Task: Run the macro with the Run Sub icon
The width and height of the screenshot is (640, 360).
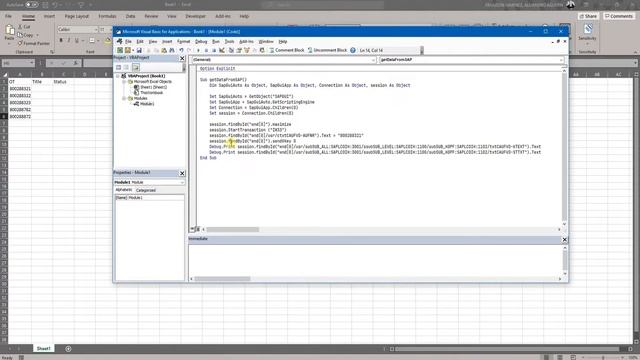Action: 198,50
